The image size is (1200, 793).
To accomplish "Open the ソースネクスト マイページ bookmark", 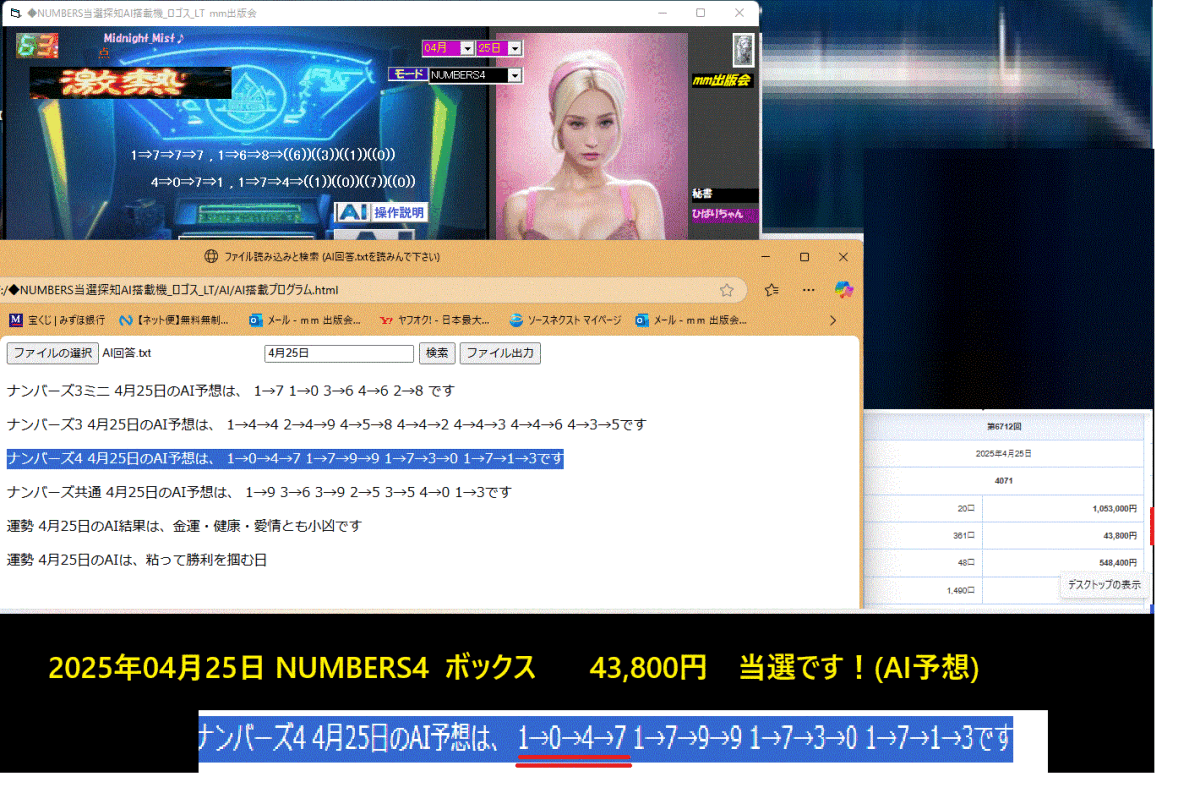I will pyautogui.click(x=565, y=321).
